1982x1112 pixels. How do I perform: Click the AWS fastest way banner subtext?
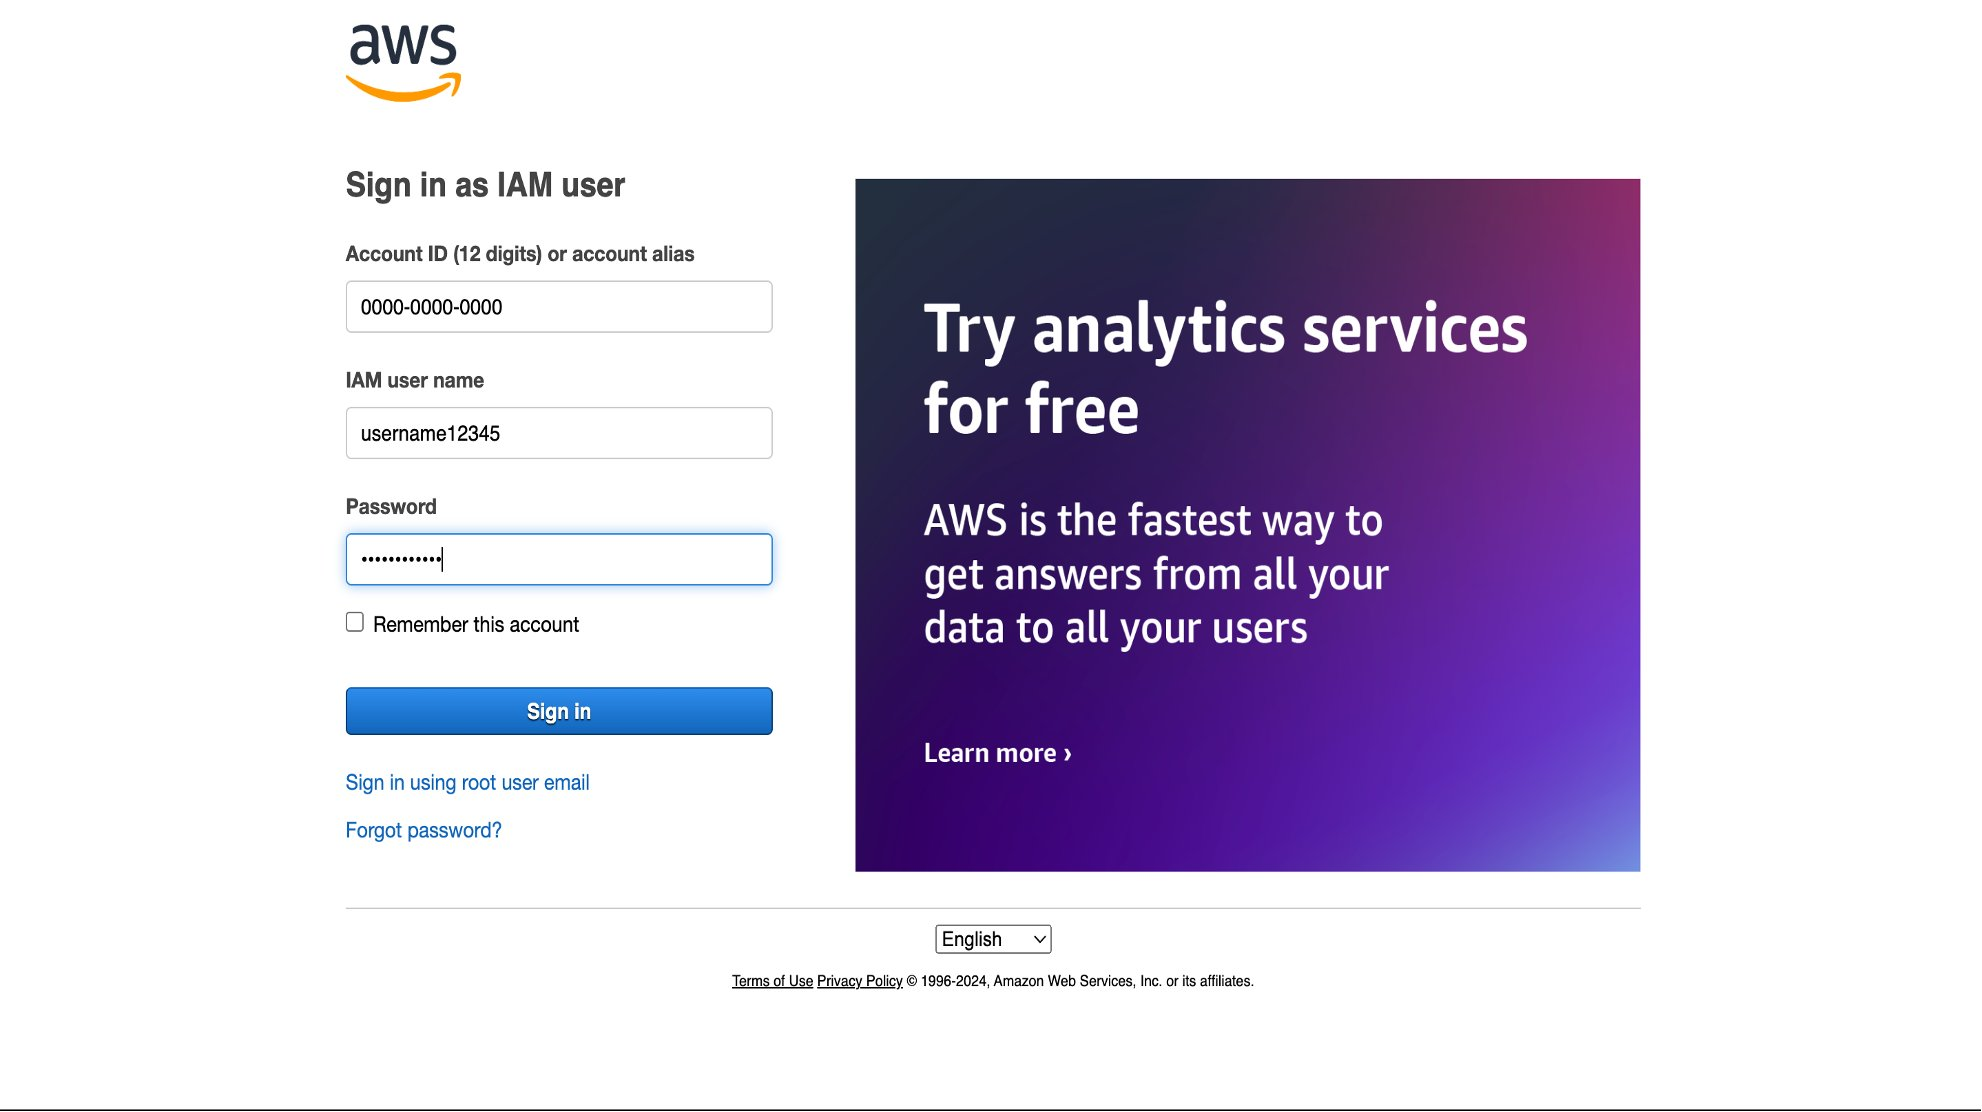pyautogui.click(x=1155, y=574)
